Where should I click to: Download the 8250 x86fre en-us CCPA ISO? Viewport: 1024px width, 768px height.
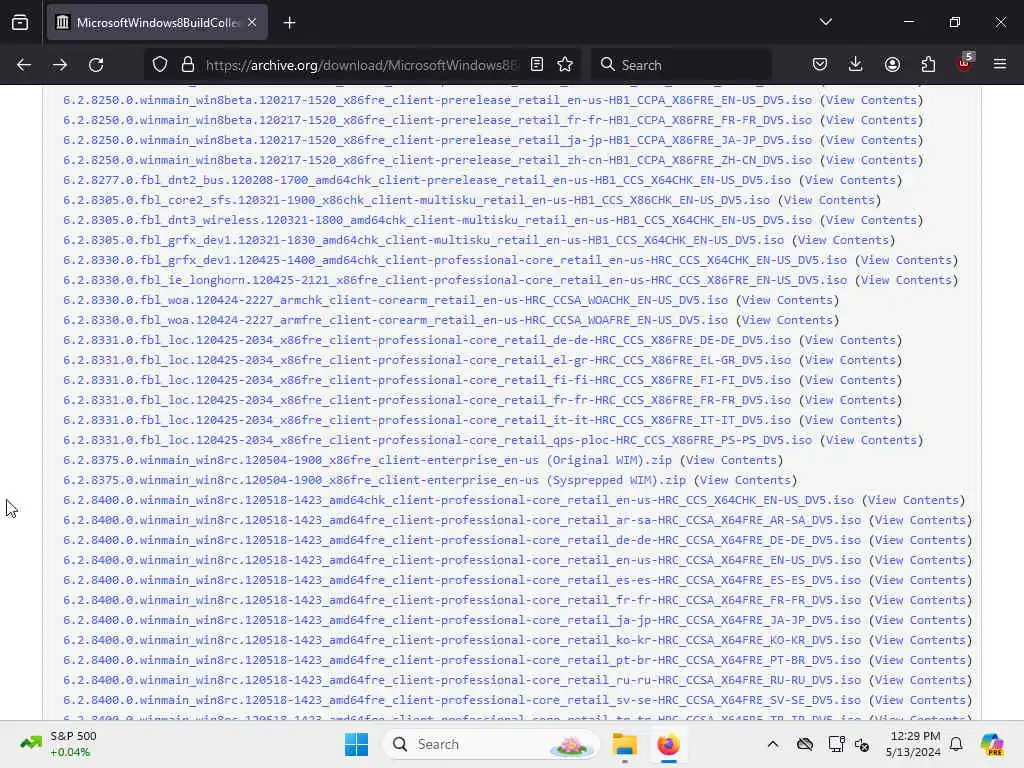(437, 100)
